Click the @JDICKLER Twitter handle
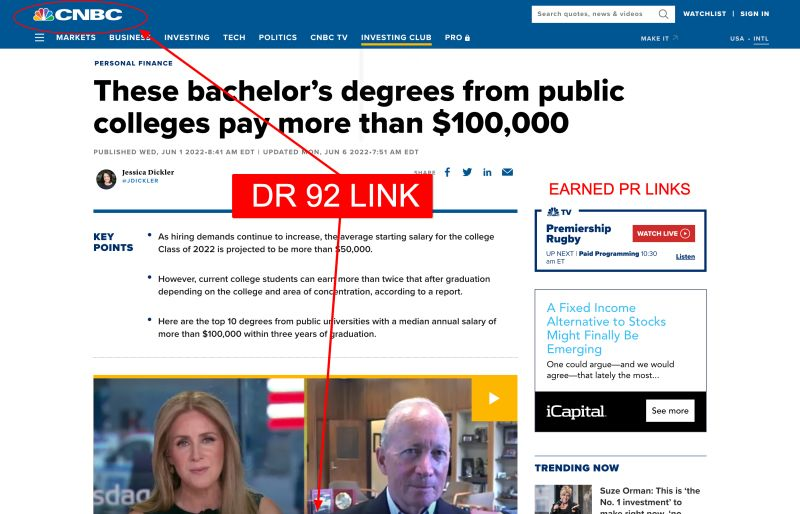Image resolution: width=800 pixels, height=514 pixels. [140, 181]
